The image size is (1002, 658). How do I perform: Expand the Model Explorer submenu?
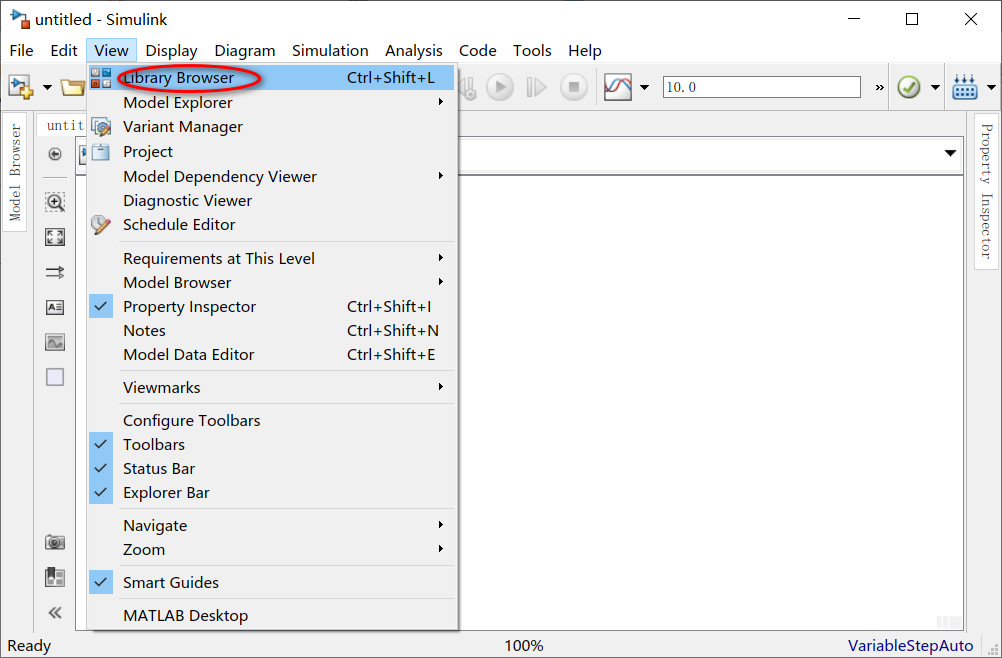coord(177,102)
